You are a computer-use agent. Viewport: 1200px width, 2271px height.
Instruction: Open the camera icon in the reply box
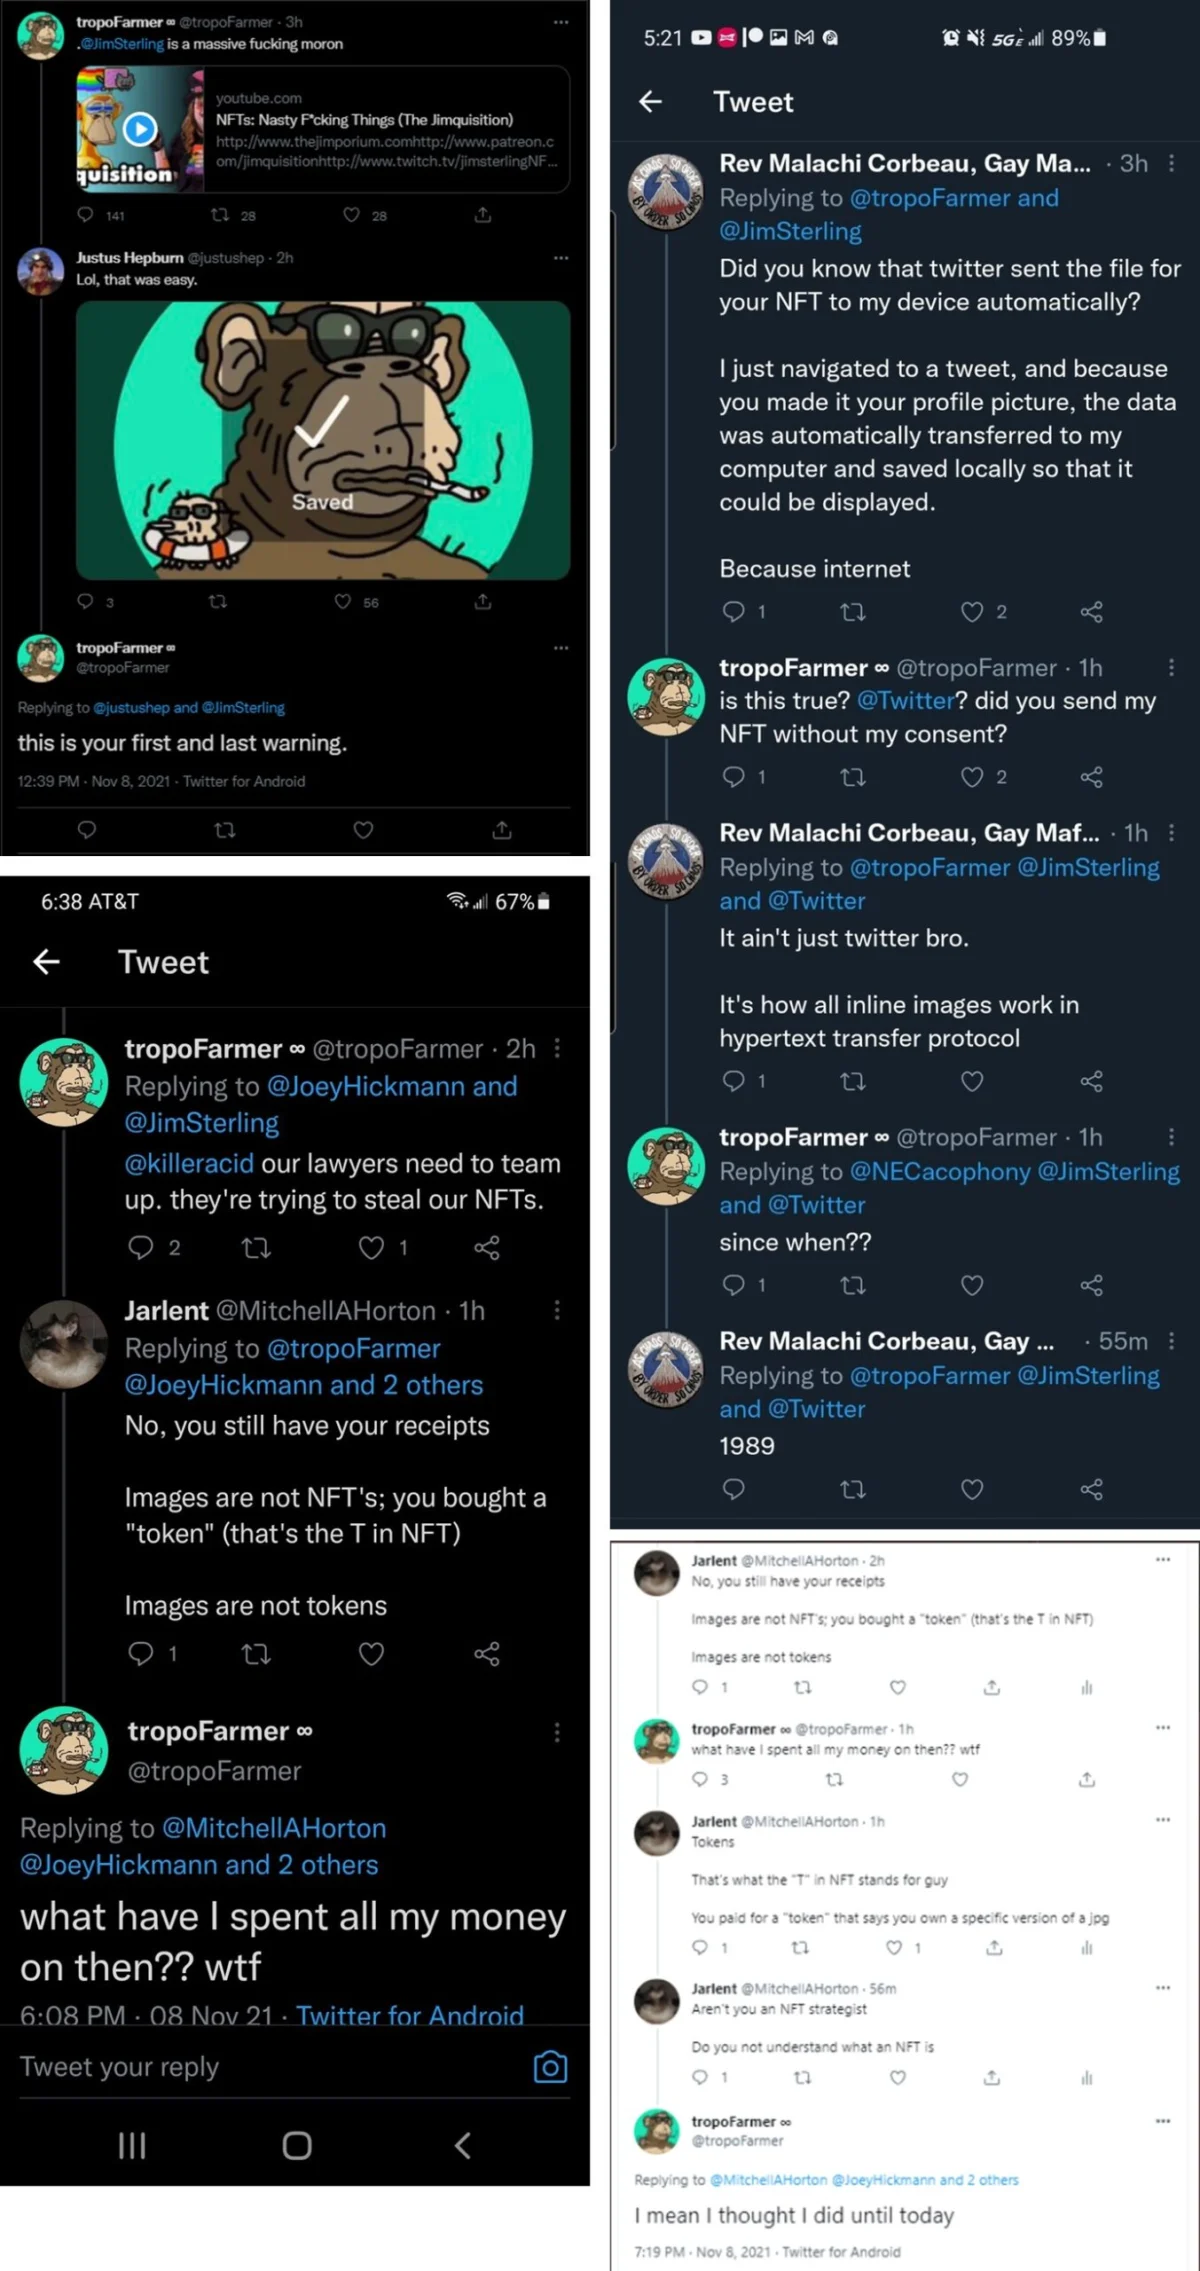pyautogui.click(x=550, y=2067)
